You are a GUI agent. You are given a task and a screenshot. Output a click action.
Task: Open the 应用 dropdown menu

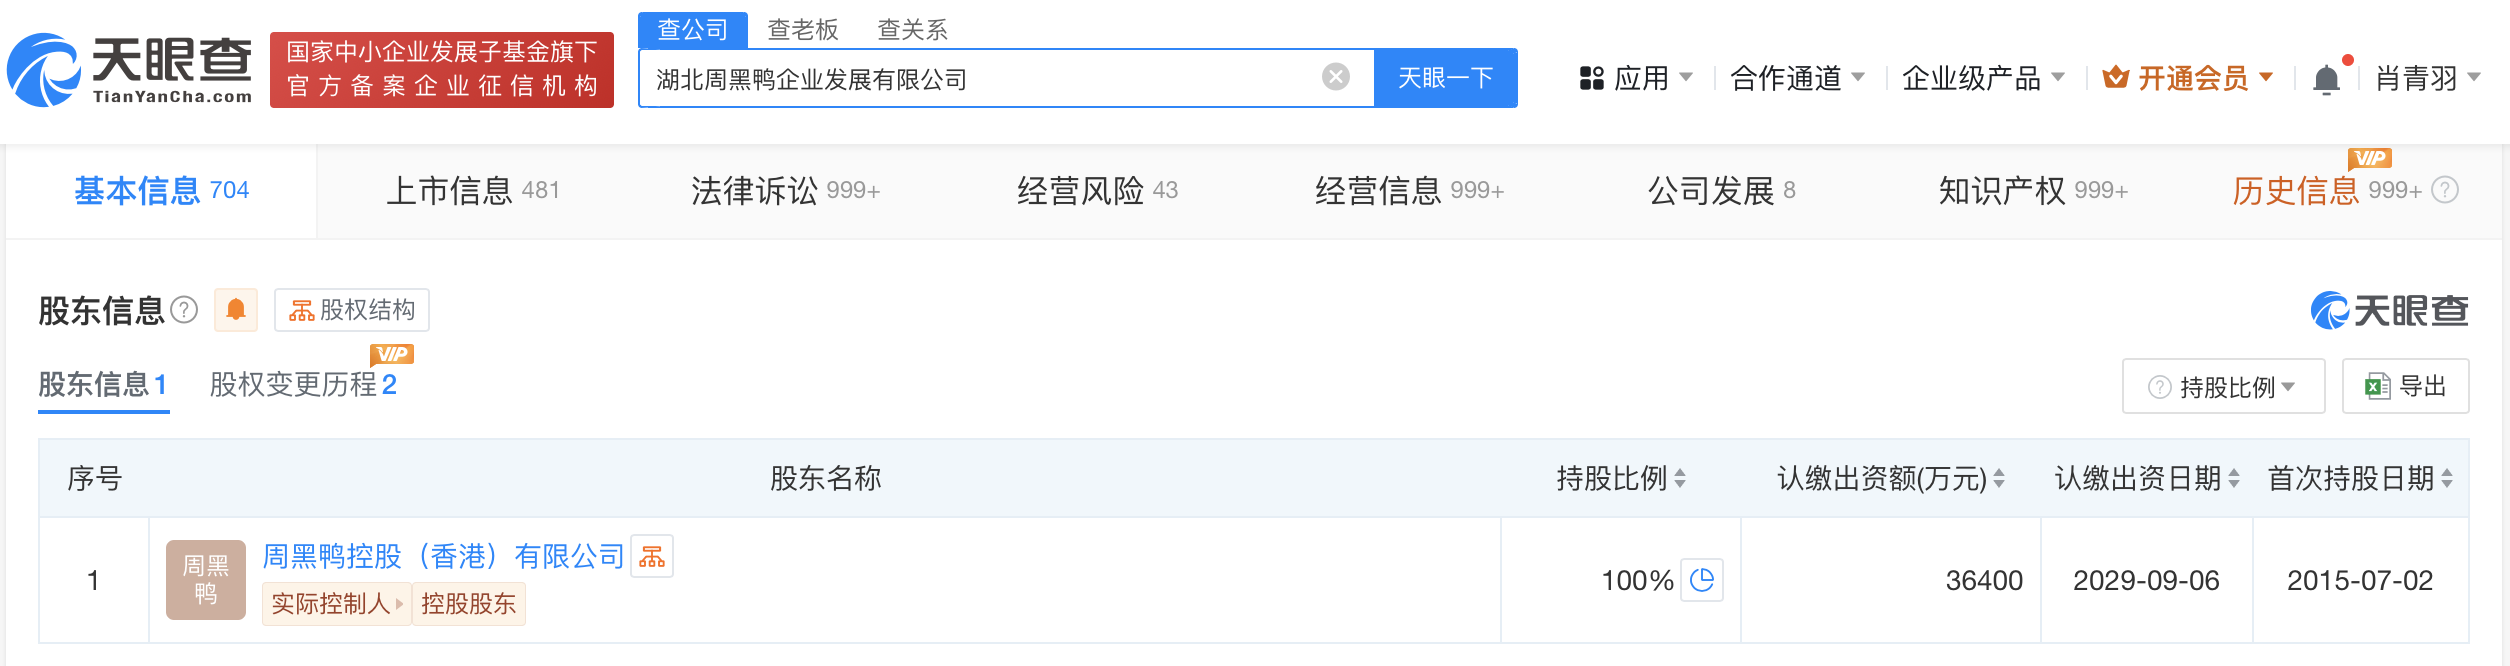pyautogui.click(x=1640, y=76)
